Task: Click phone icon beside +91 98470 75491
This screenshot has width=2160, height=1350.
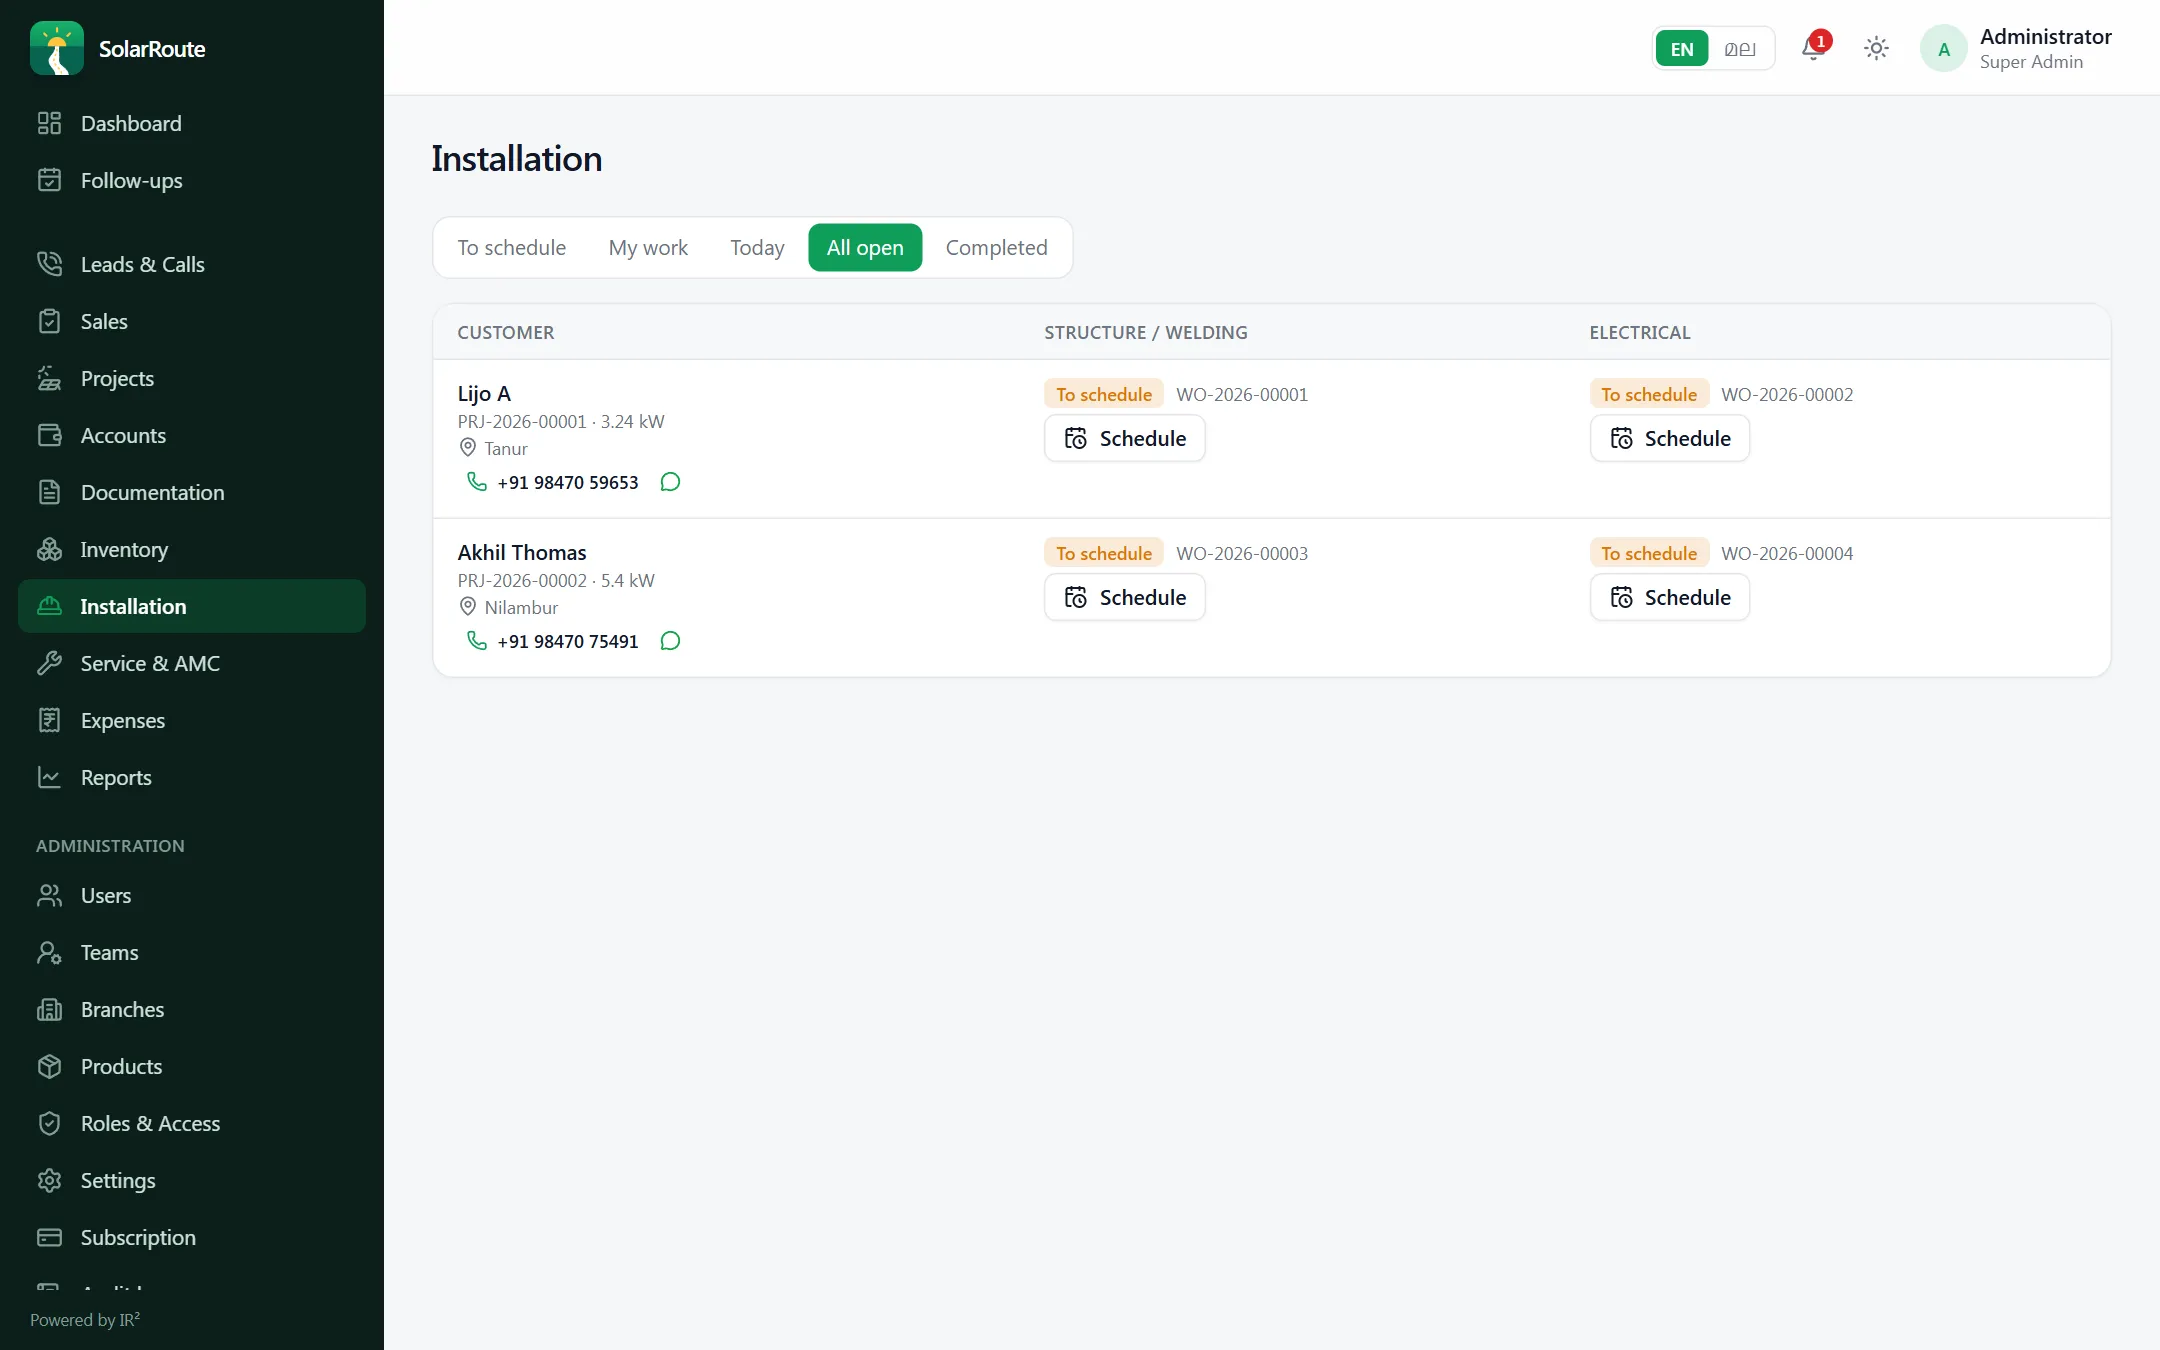Action: tap(477, 641)
